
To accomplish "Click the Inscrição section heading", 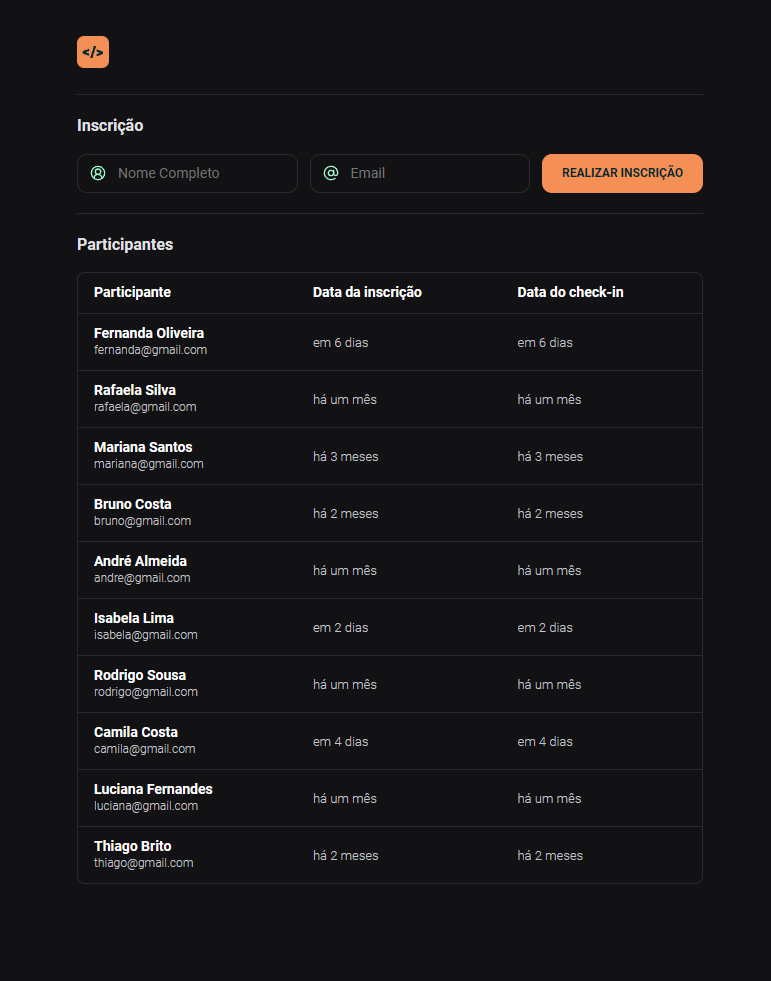I will pyautogui.click(x=110, y=126).
